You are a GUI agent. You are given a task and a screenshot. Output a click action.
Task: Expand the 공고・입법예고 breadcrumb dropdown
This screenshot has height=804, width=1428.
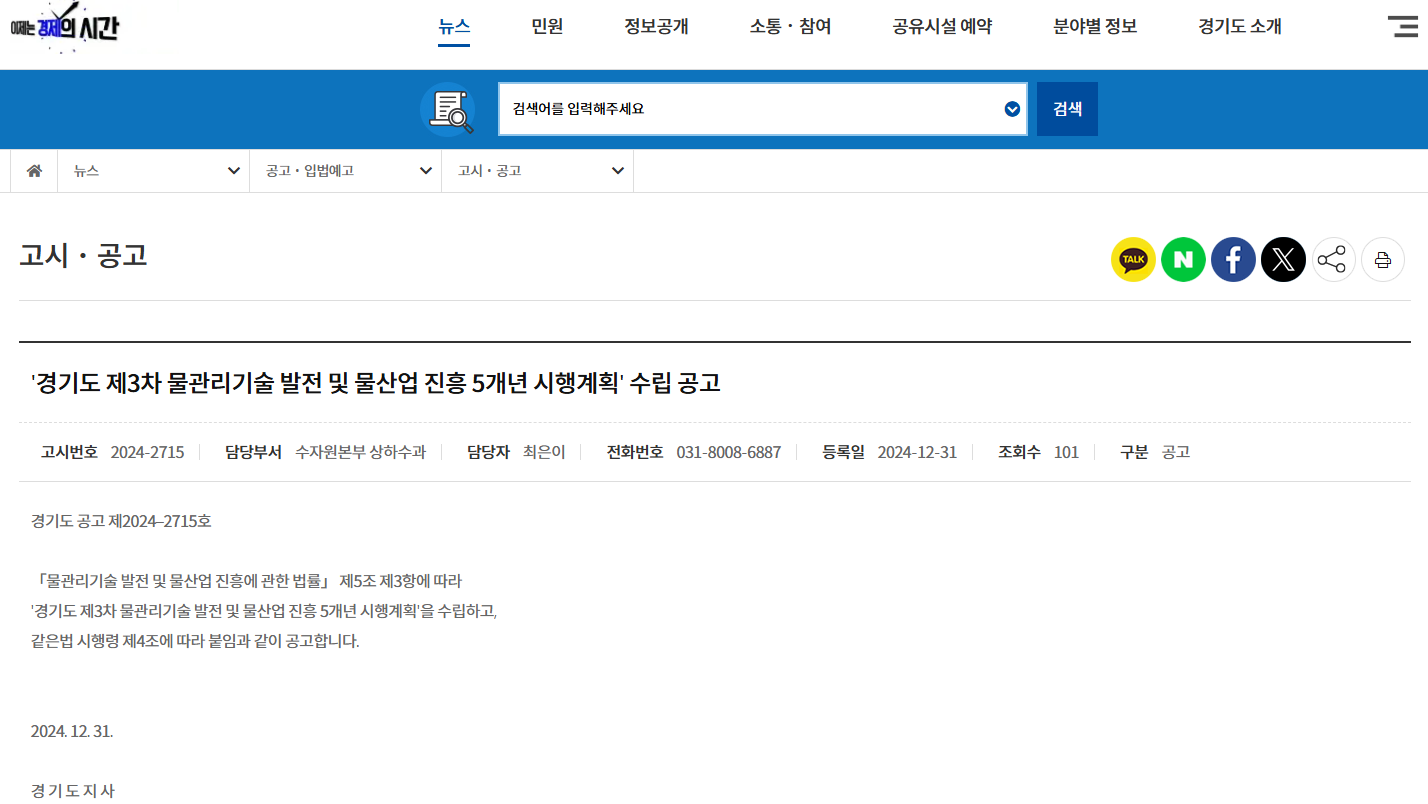pos(345,171)
